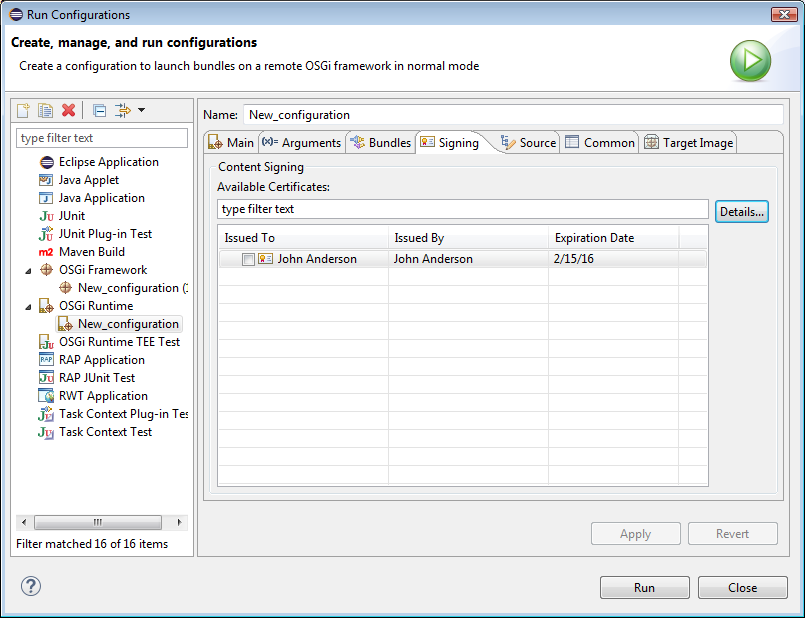Switch to the Bundles tab
This screenshot has width=805, height=618.
380,143
